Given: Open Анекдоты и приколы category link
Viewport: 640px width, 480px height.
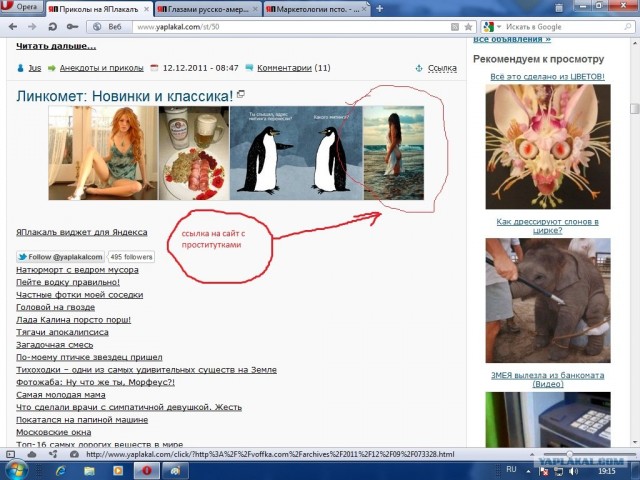Looking at the screenshot, I should (102, 68).
